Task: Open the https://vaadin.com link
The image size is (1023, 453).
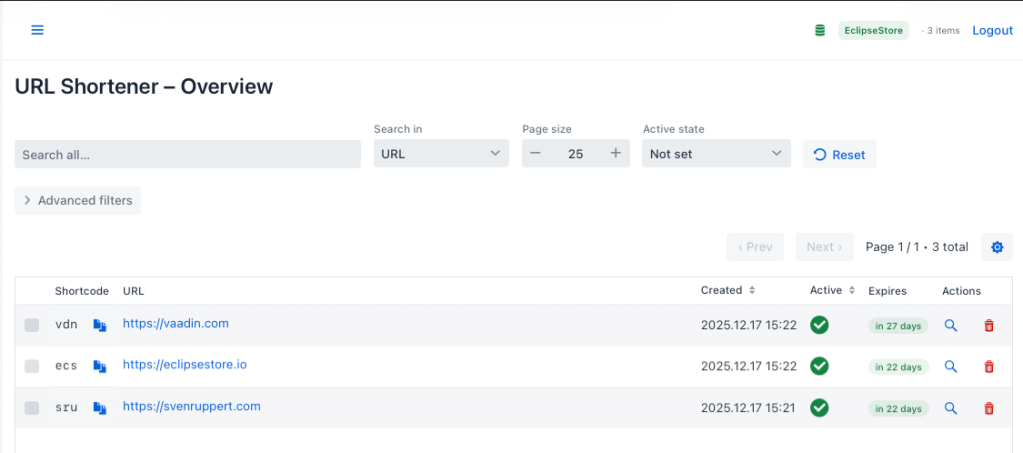Action: pos(176,323)
